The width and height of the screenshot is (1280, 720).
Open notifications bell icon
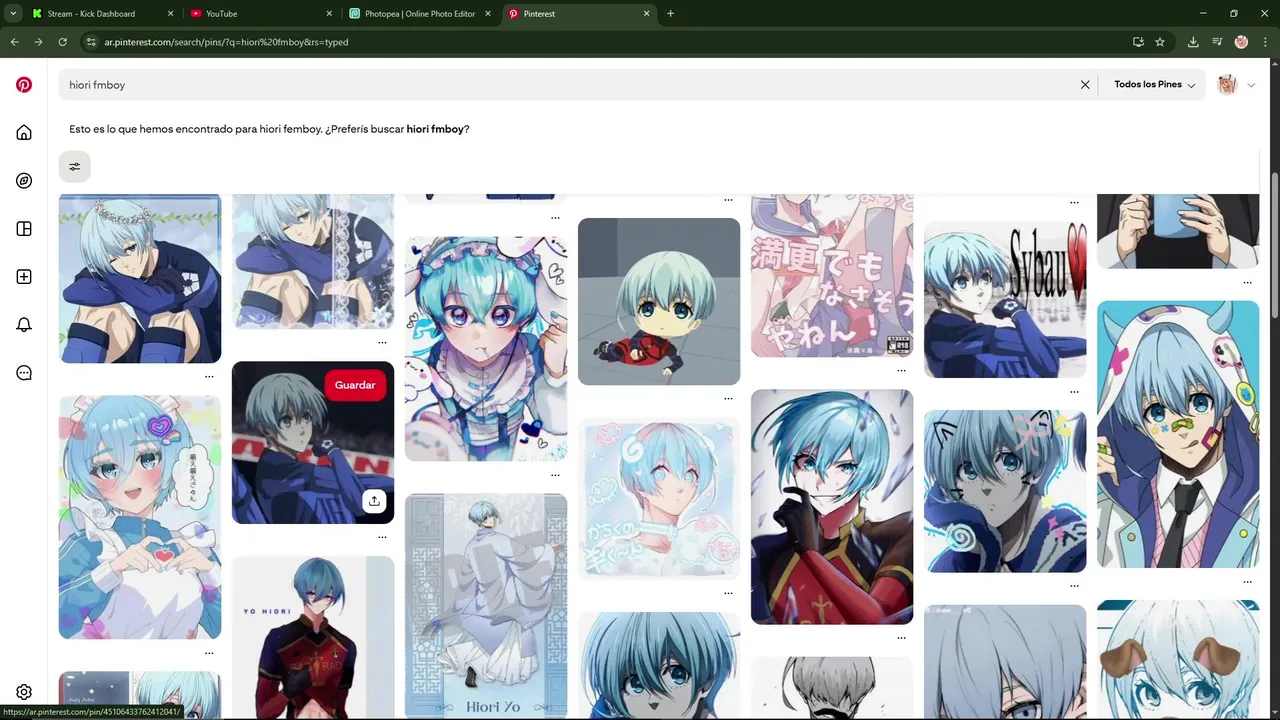coord(24,325)
